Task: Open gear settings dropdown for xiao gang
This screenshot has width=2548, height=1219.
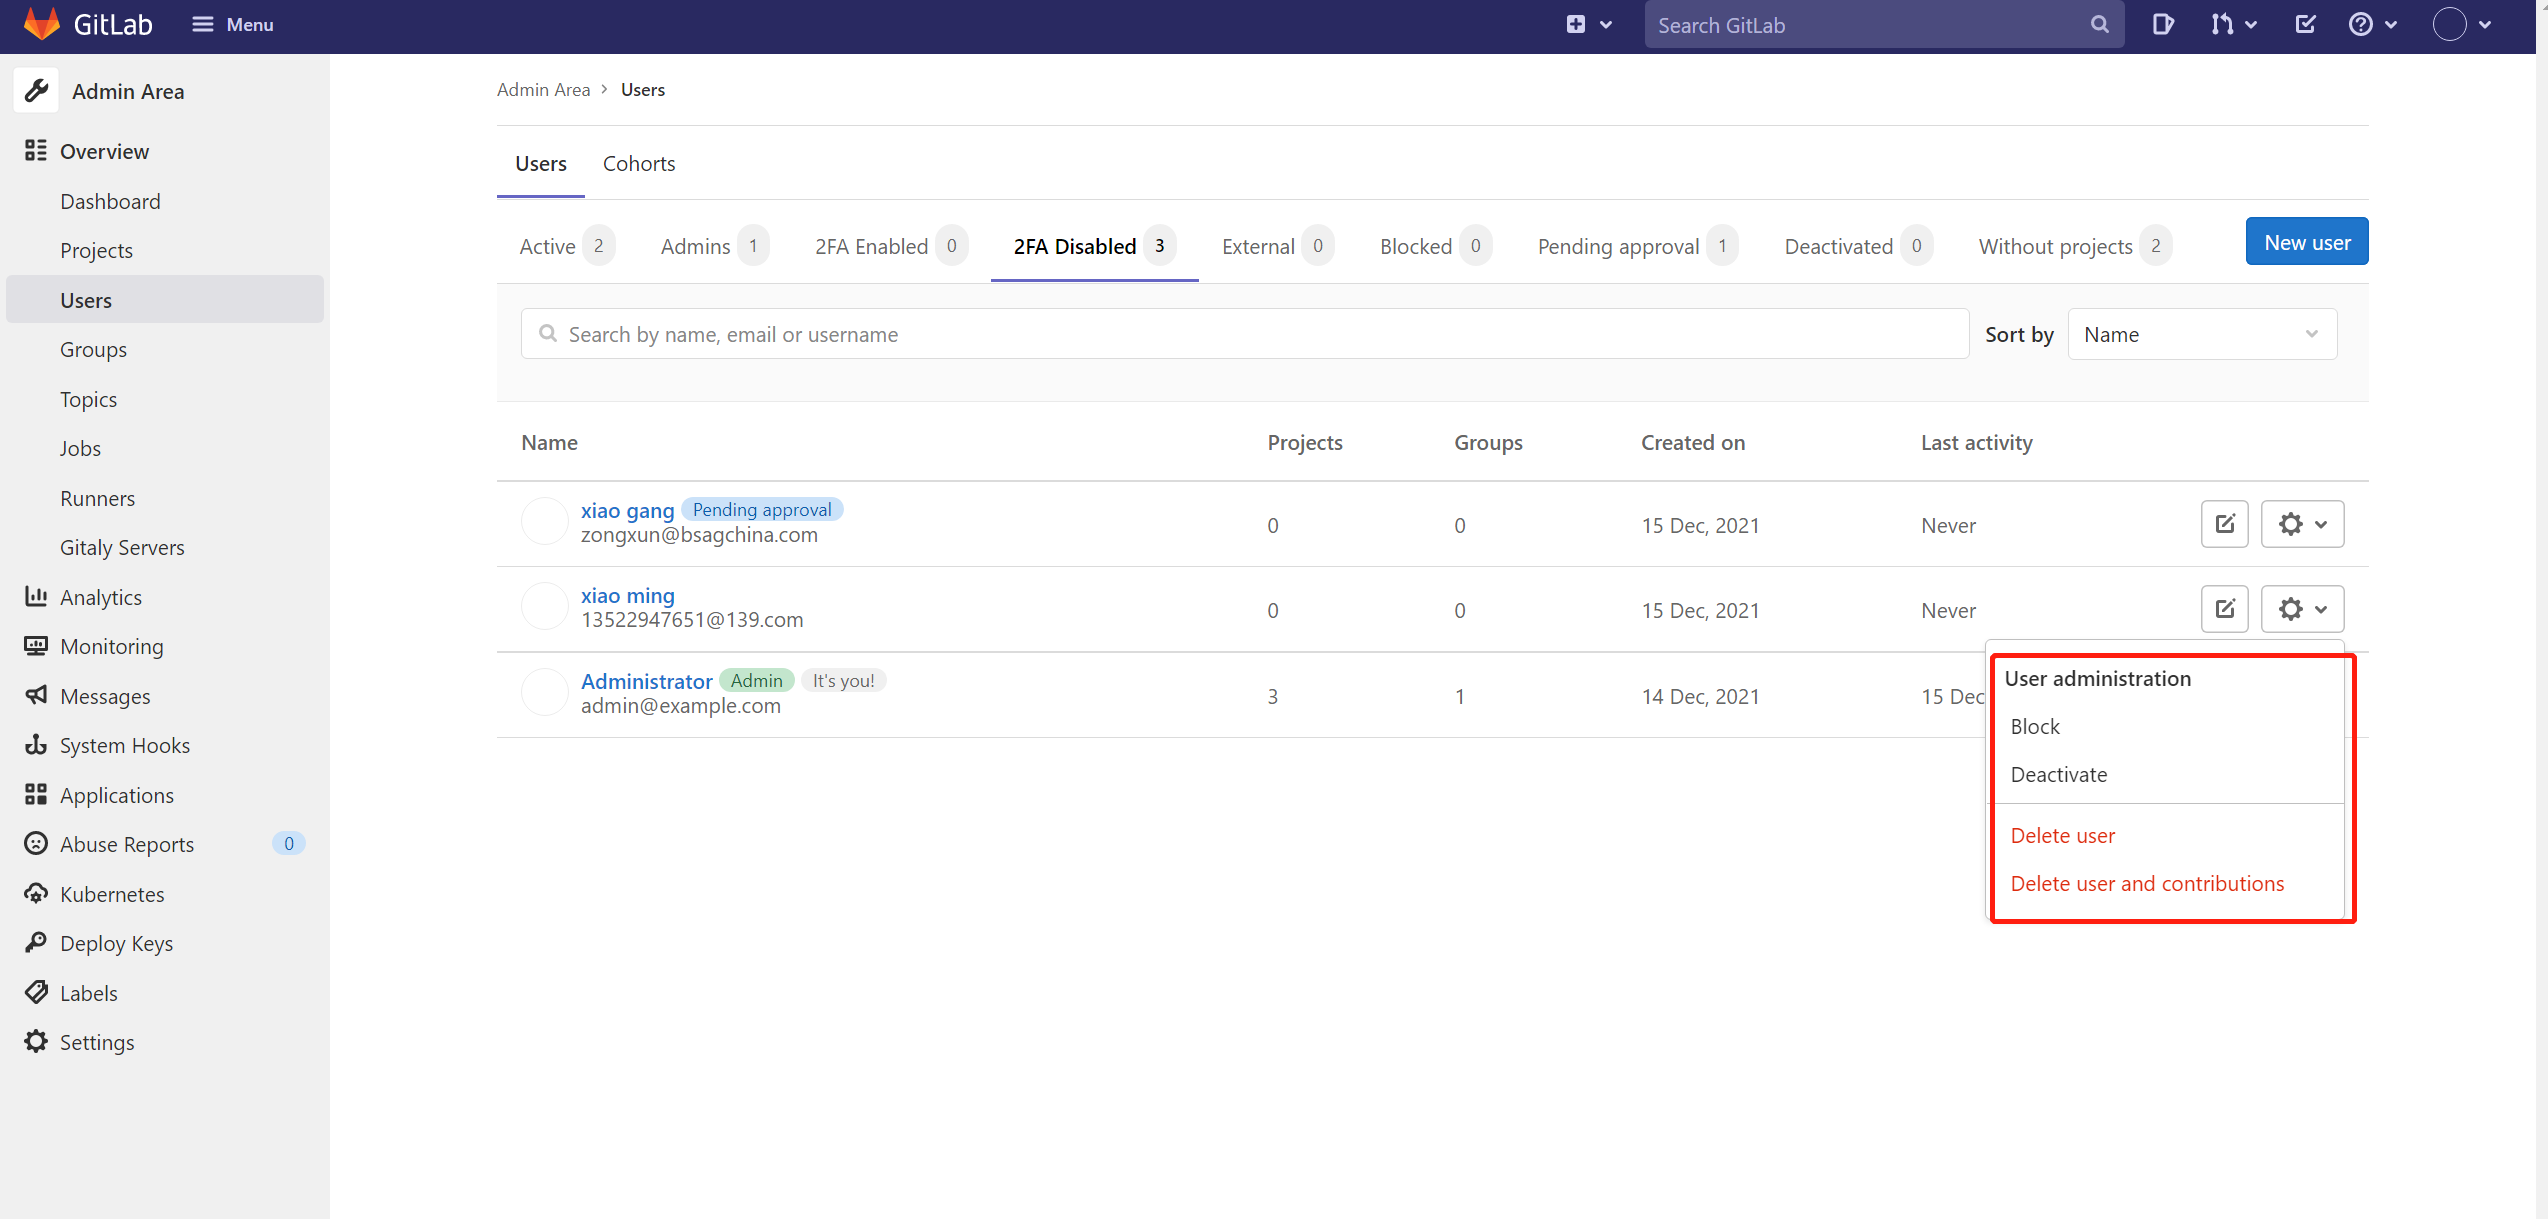Action: click(2302, 524)
